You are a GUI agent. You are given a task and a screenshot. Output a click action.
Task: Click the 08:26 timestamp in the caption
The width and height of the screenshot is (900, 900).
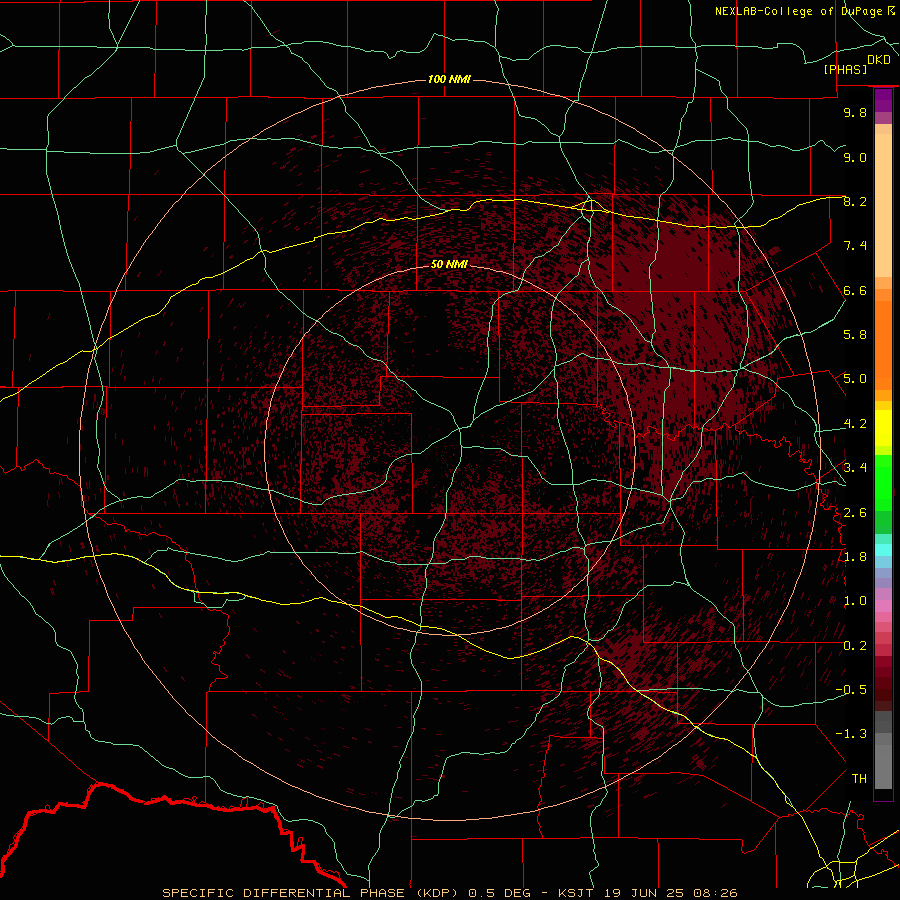tap(715, 893)
